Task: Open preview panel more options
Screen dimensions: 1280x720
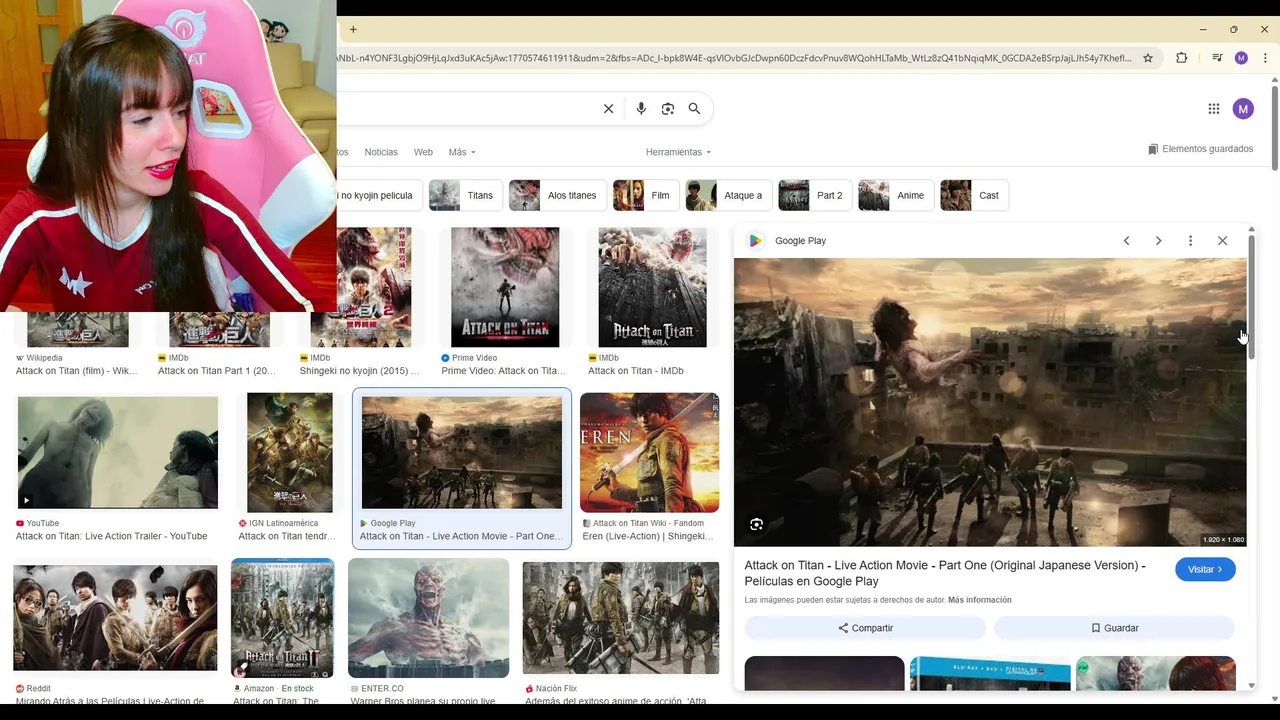Action: tap(1190, 241)
